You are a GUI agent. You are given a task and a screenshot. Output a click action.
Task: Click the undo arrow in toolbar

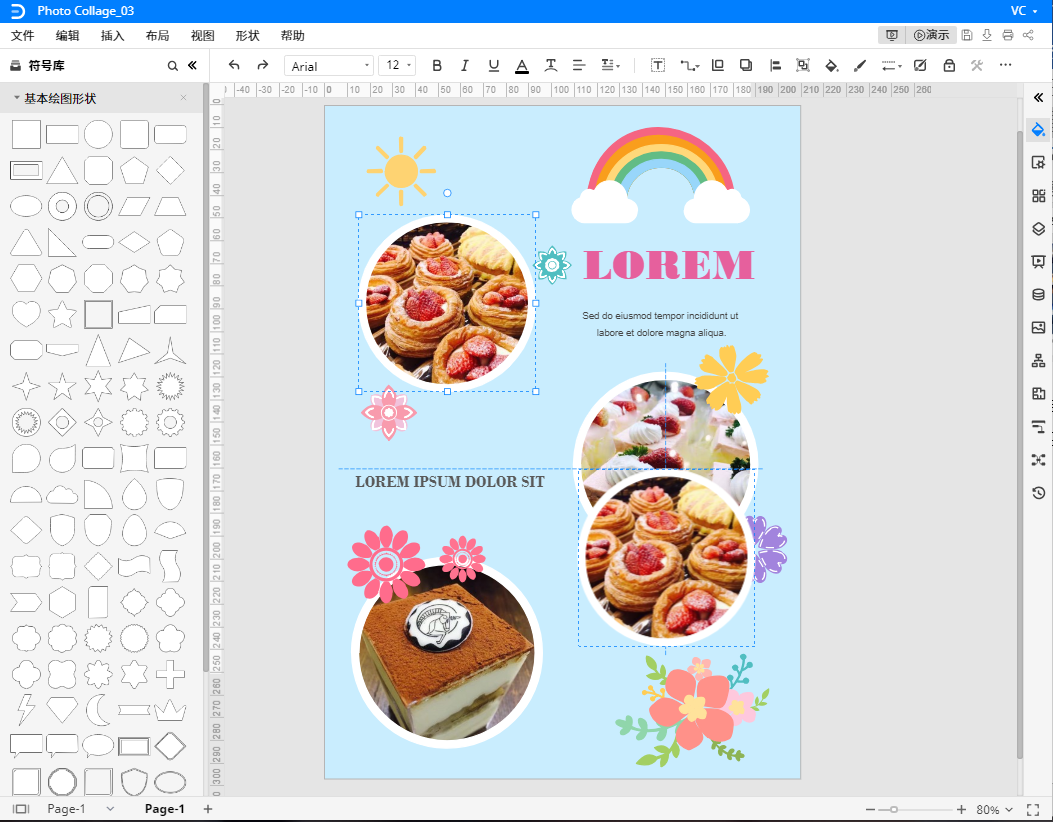234,65
